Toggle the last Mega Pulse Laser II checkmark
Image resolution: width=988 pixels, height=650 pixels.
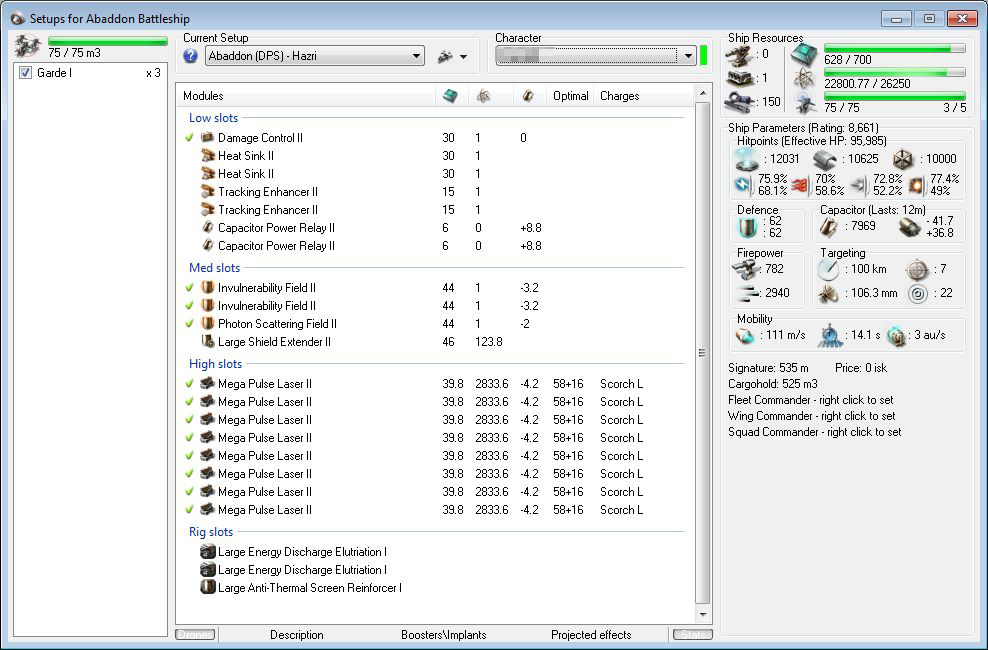pos(190,510)
